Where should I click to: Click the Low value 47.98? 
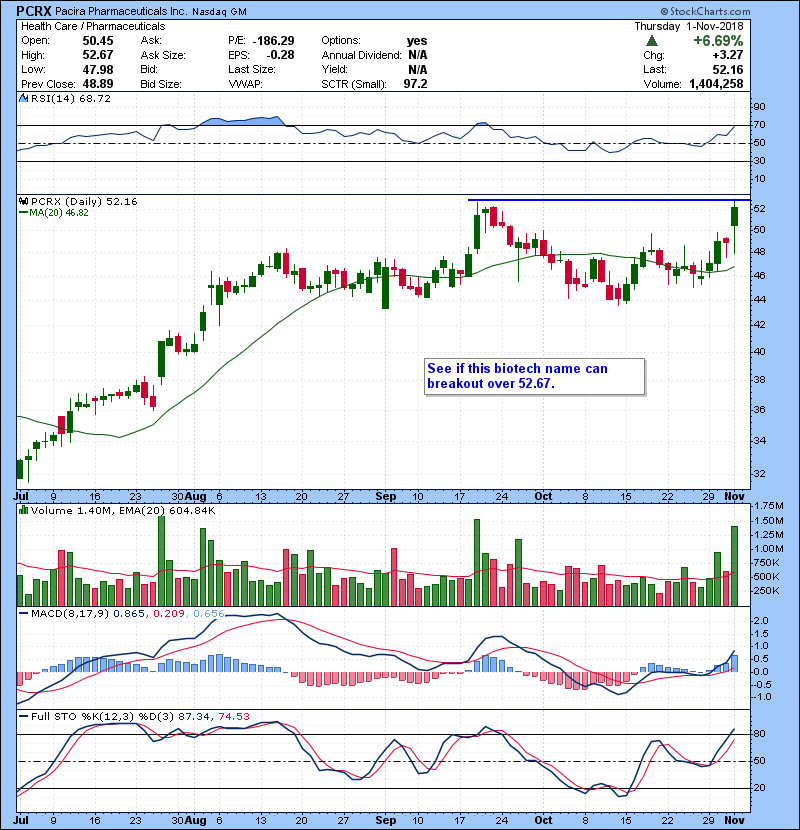pyautogui.click(x=98, y=69)
